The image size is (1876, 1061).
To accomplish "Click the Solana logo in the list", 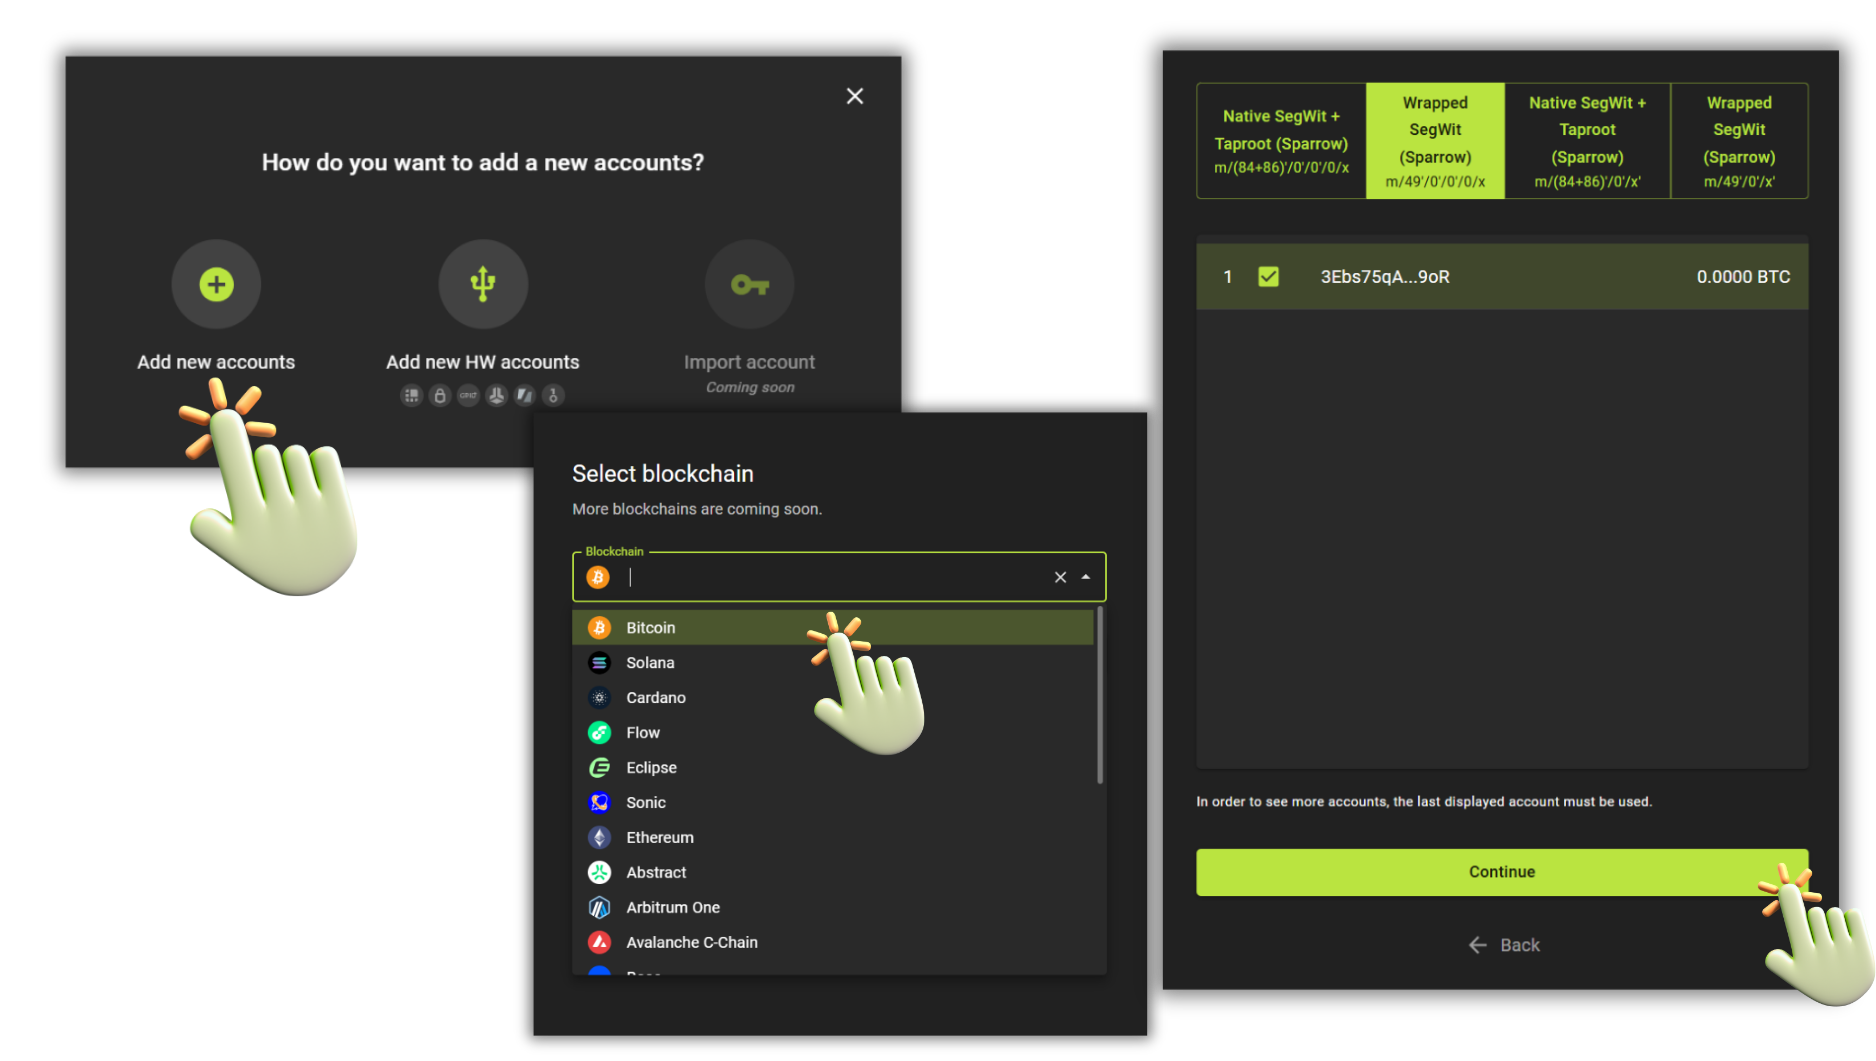I will 599,662.
